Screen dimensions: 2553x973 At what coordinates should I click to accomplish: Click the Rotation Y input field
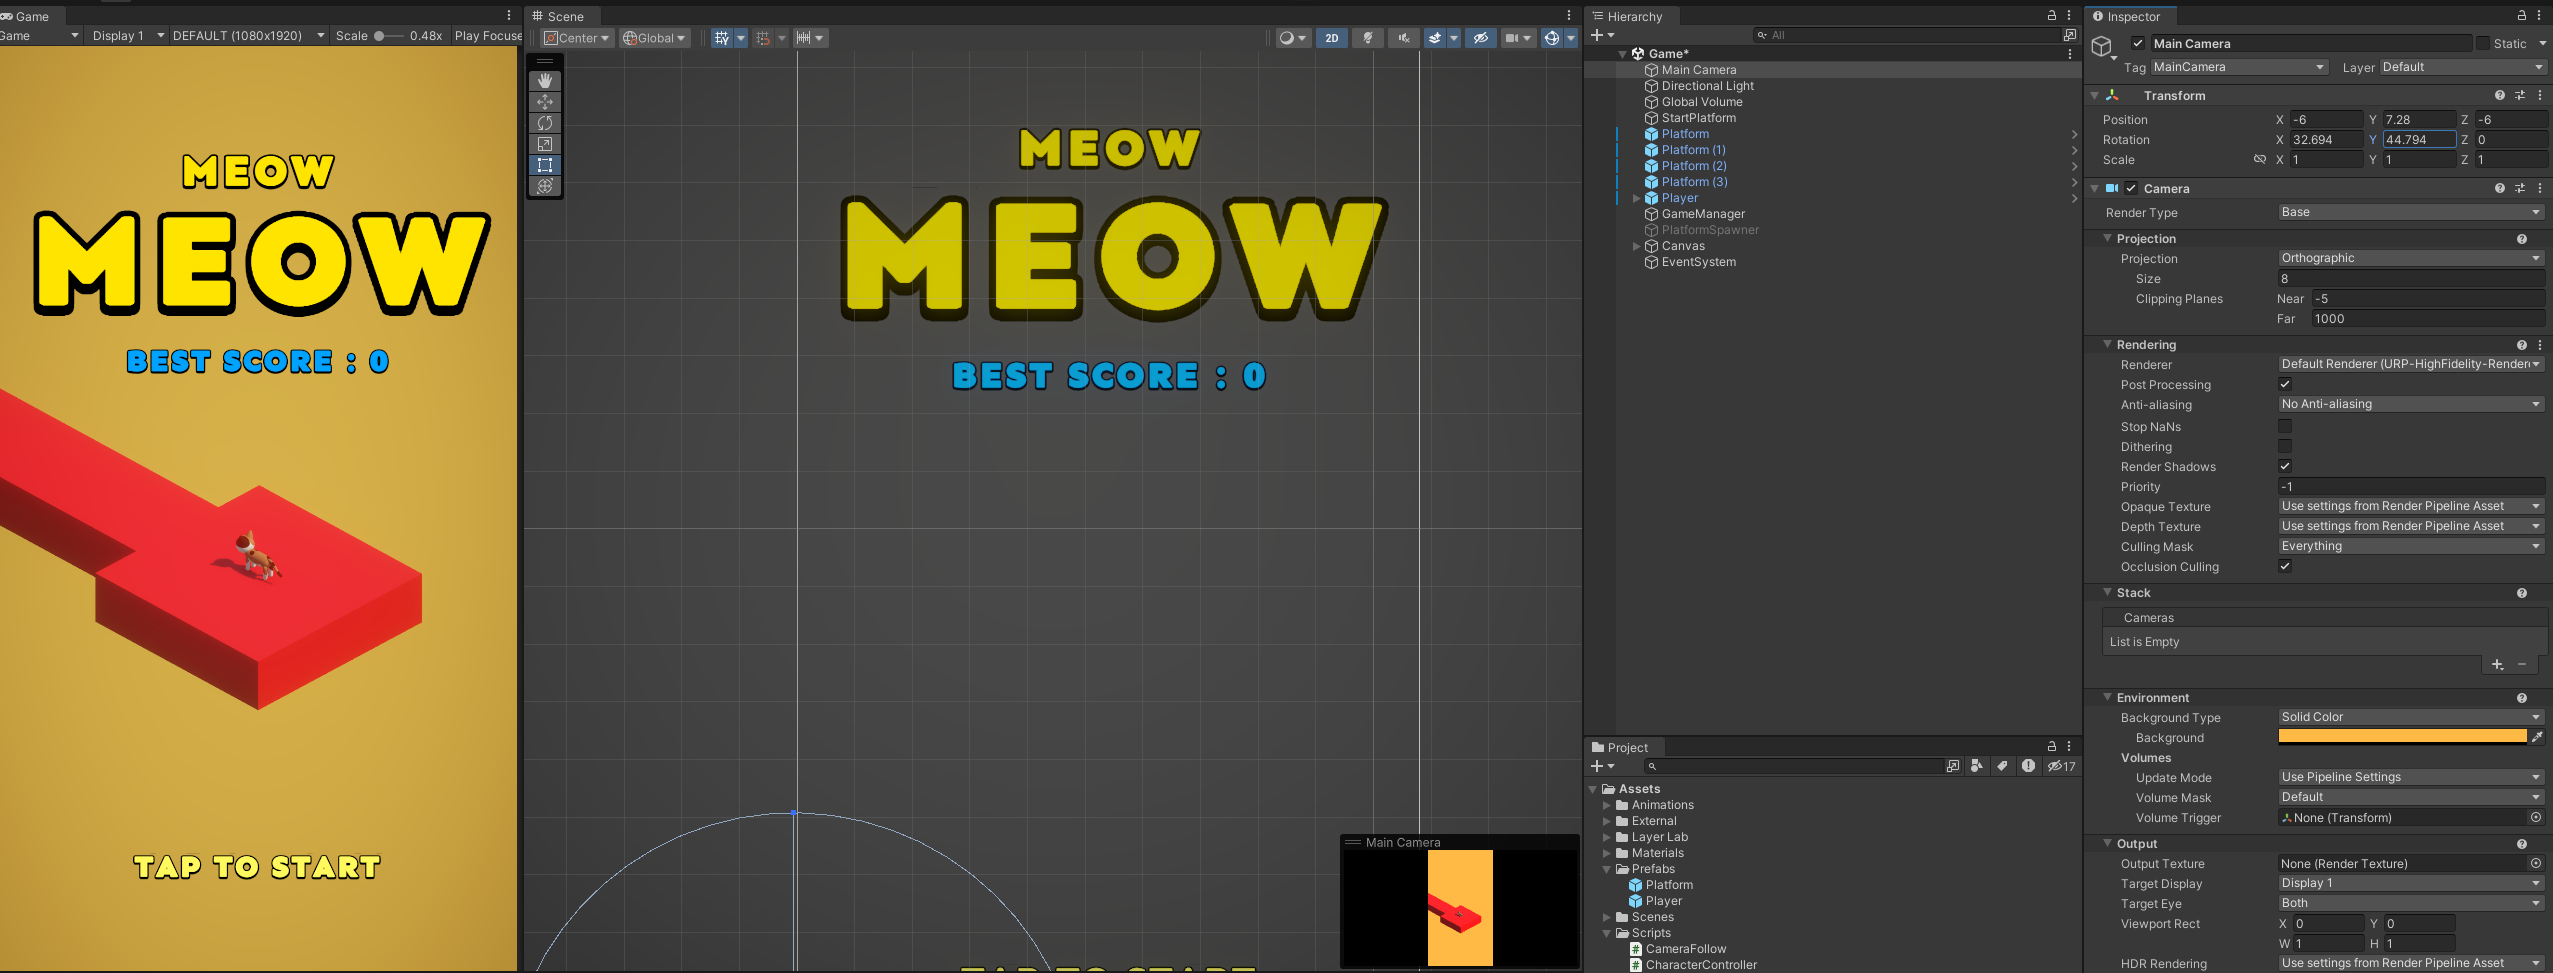click(x=2419, y=140)
